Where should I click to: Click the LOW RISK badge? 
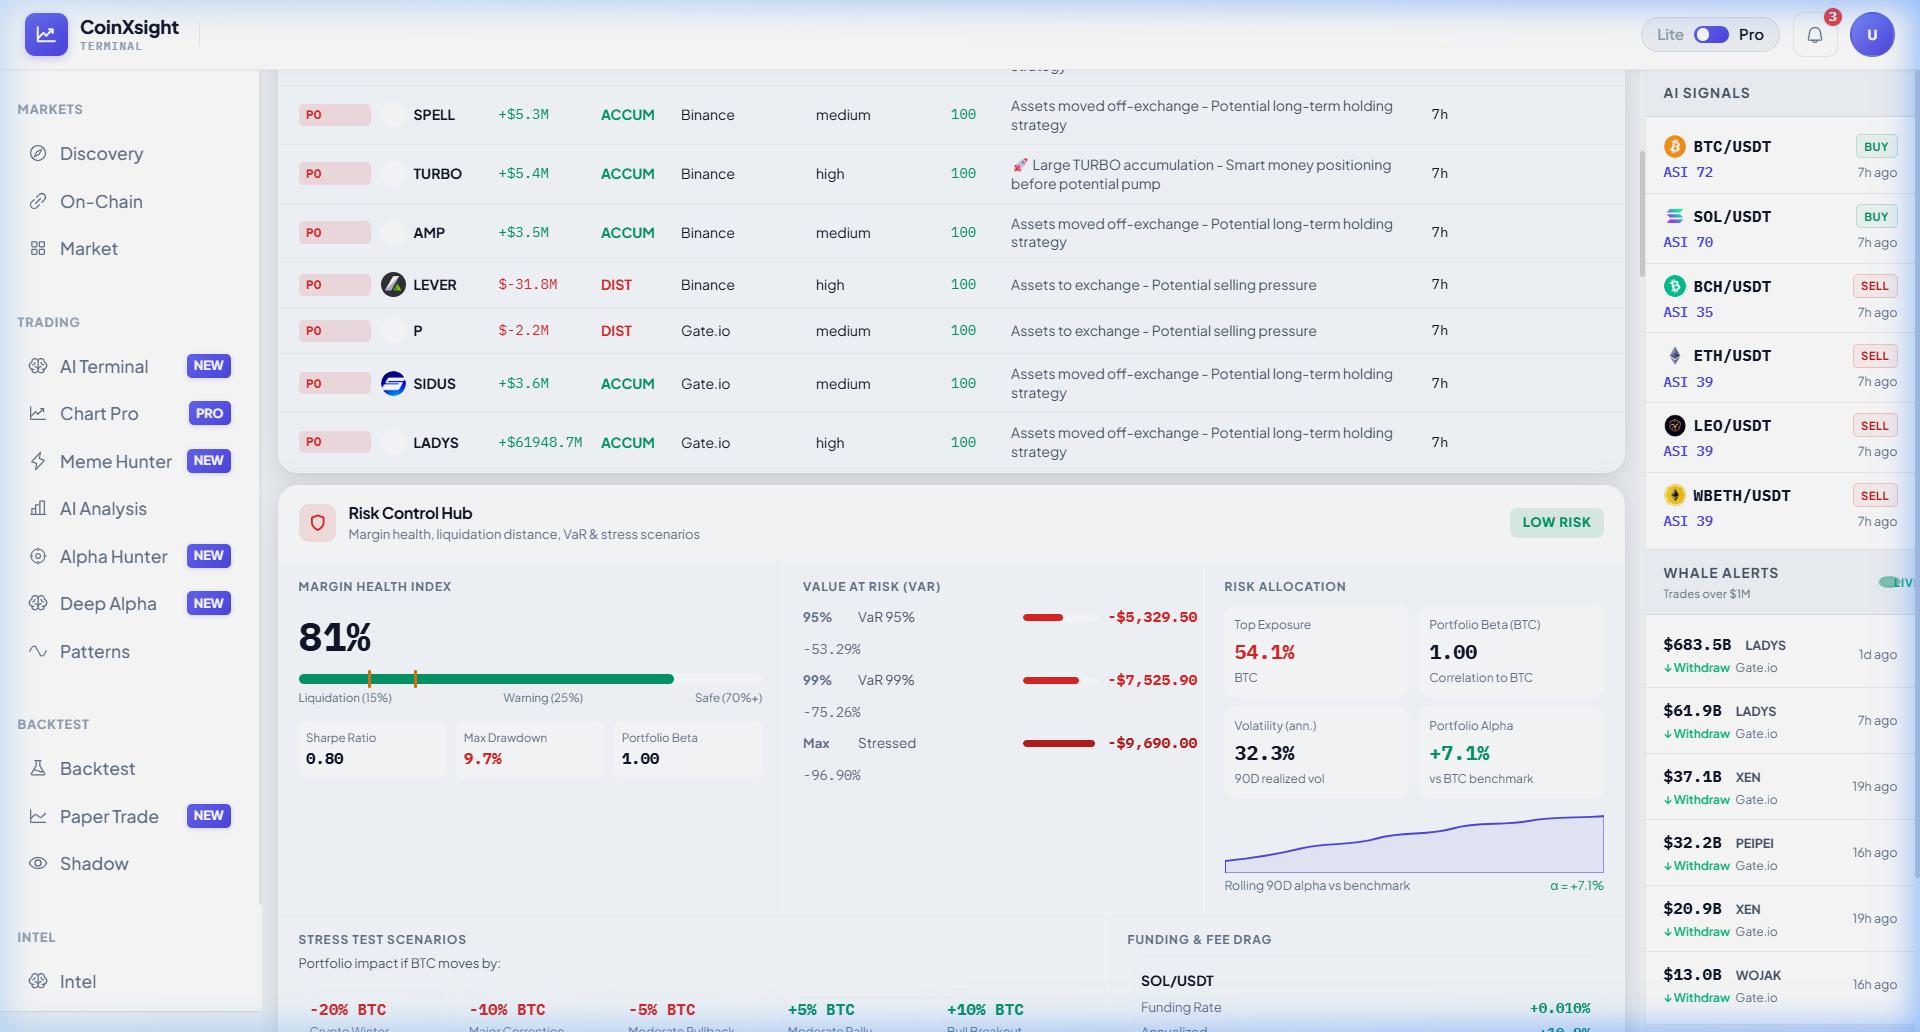tap(1556, 522)
